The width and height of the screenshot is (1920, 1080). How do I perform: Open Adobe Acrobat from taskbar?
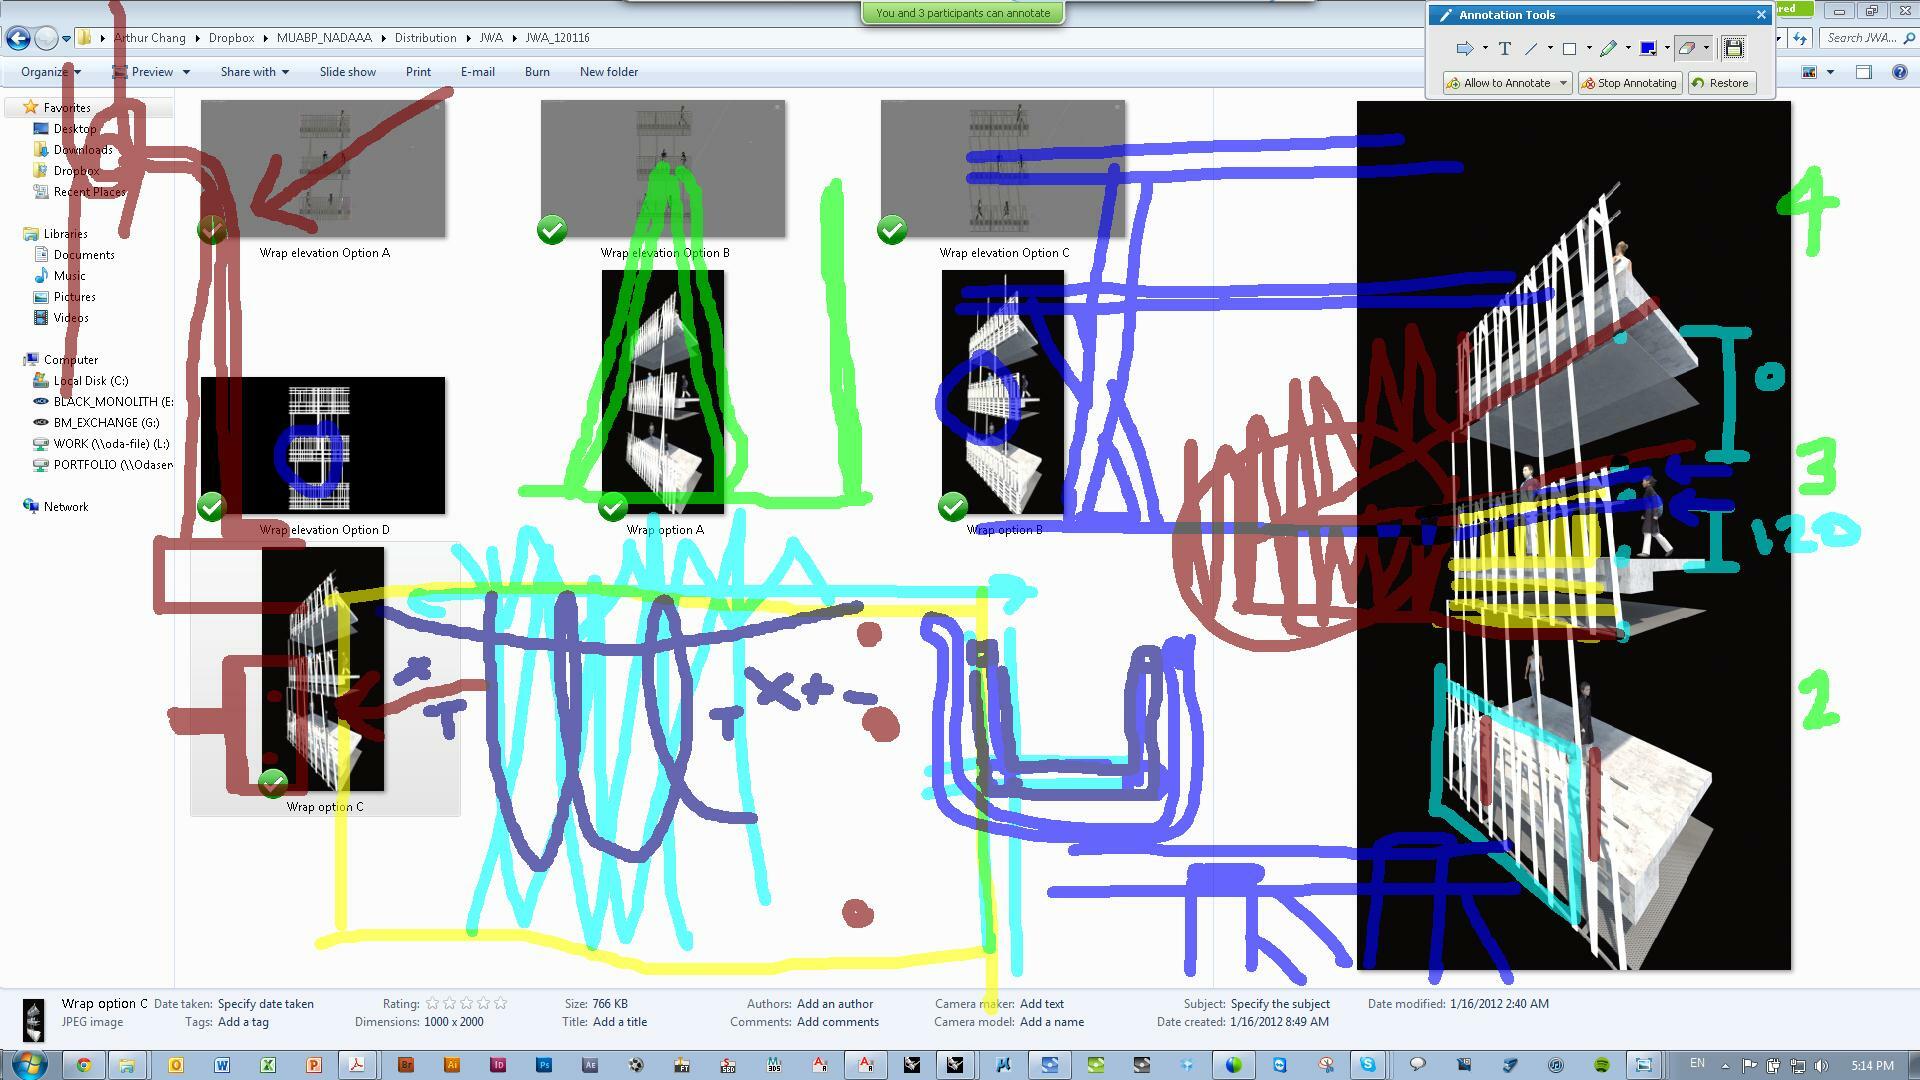tap(356, 1065)
